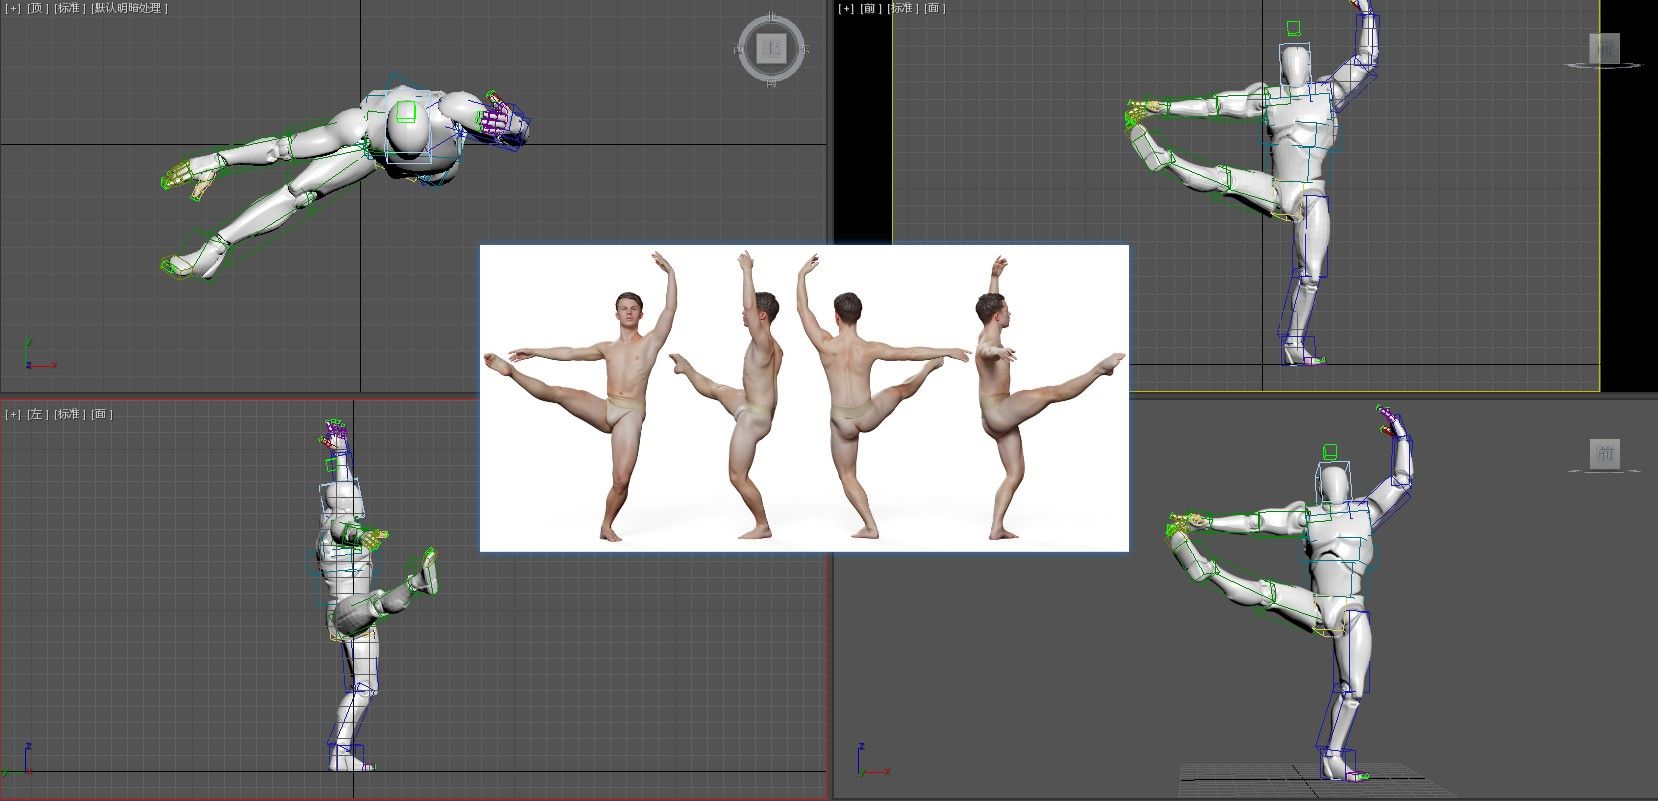
Task: Open the [标准] menu in the left viewport
Action: tap(69, 414)
